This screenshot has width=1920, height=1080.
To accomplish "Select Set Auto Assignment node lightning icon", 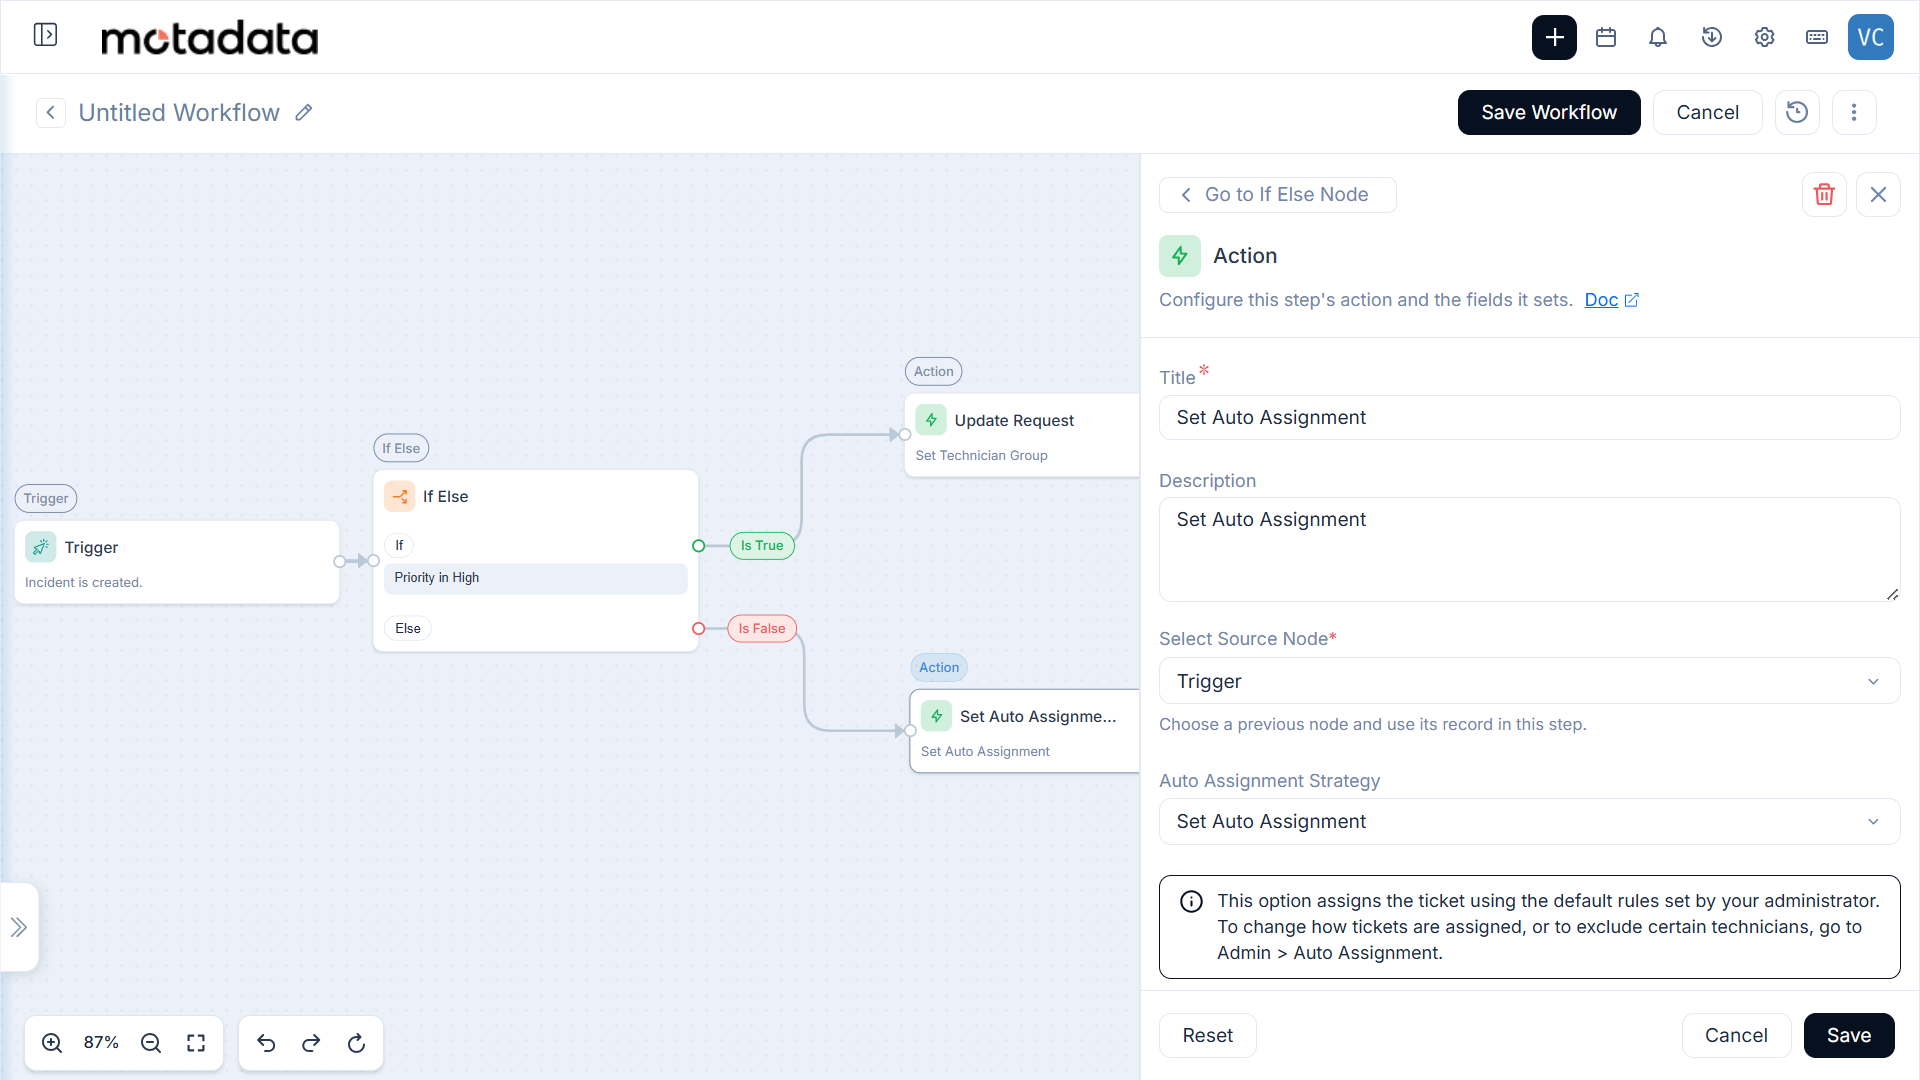I will 936,716.
